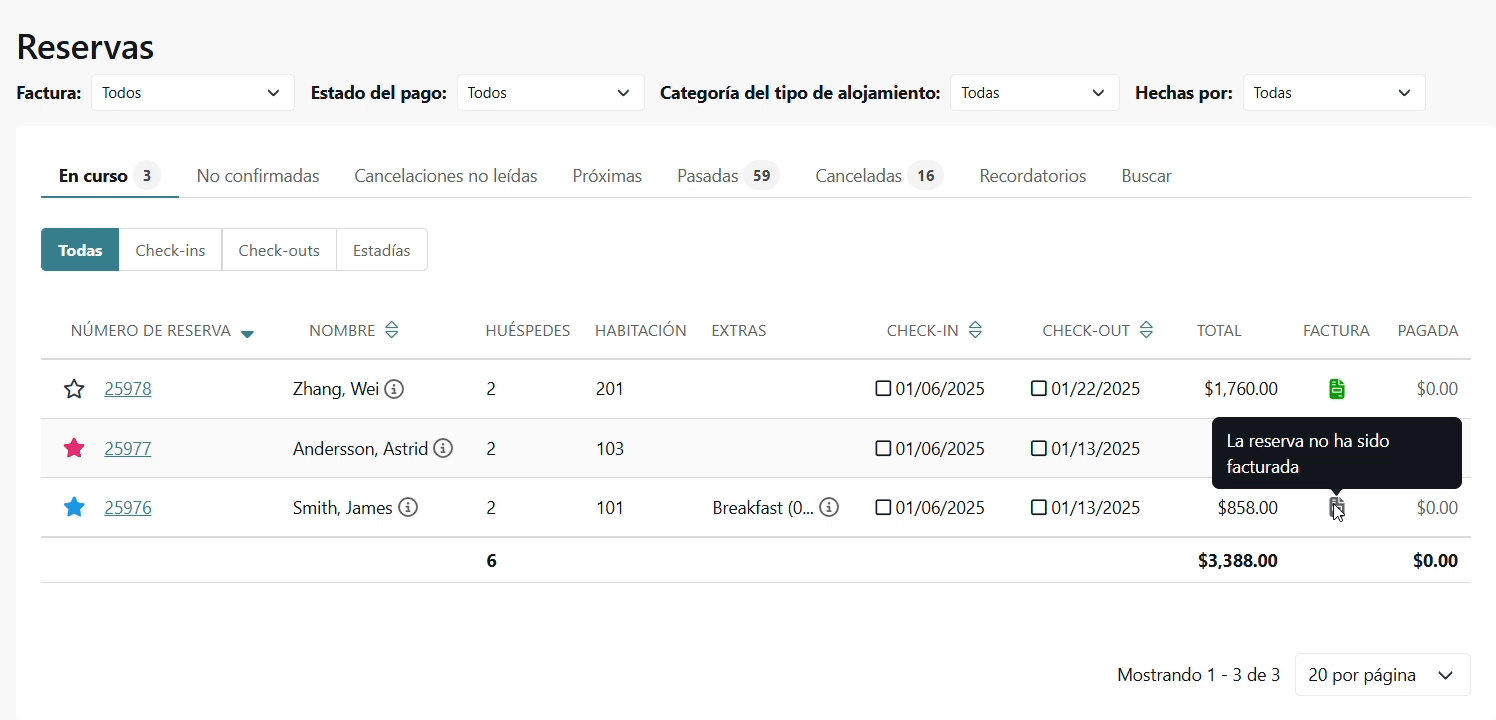Go to the Canceladas tab
The image size is (1496, 720).
[858, 176]
